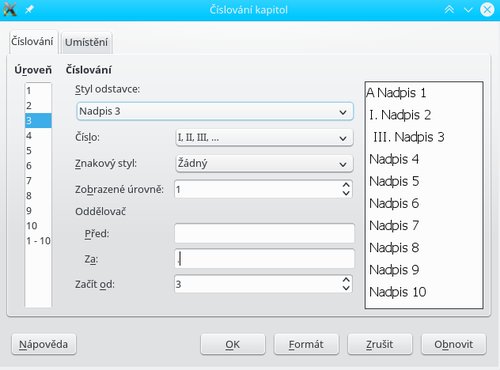Open the Styl odstavce dropdown
Screen dimensions: 500x370
click(x=215, y=111)
